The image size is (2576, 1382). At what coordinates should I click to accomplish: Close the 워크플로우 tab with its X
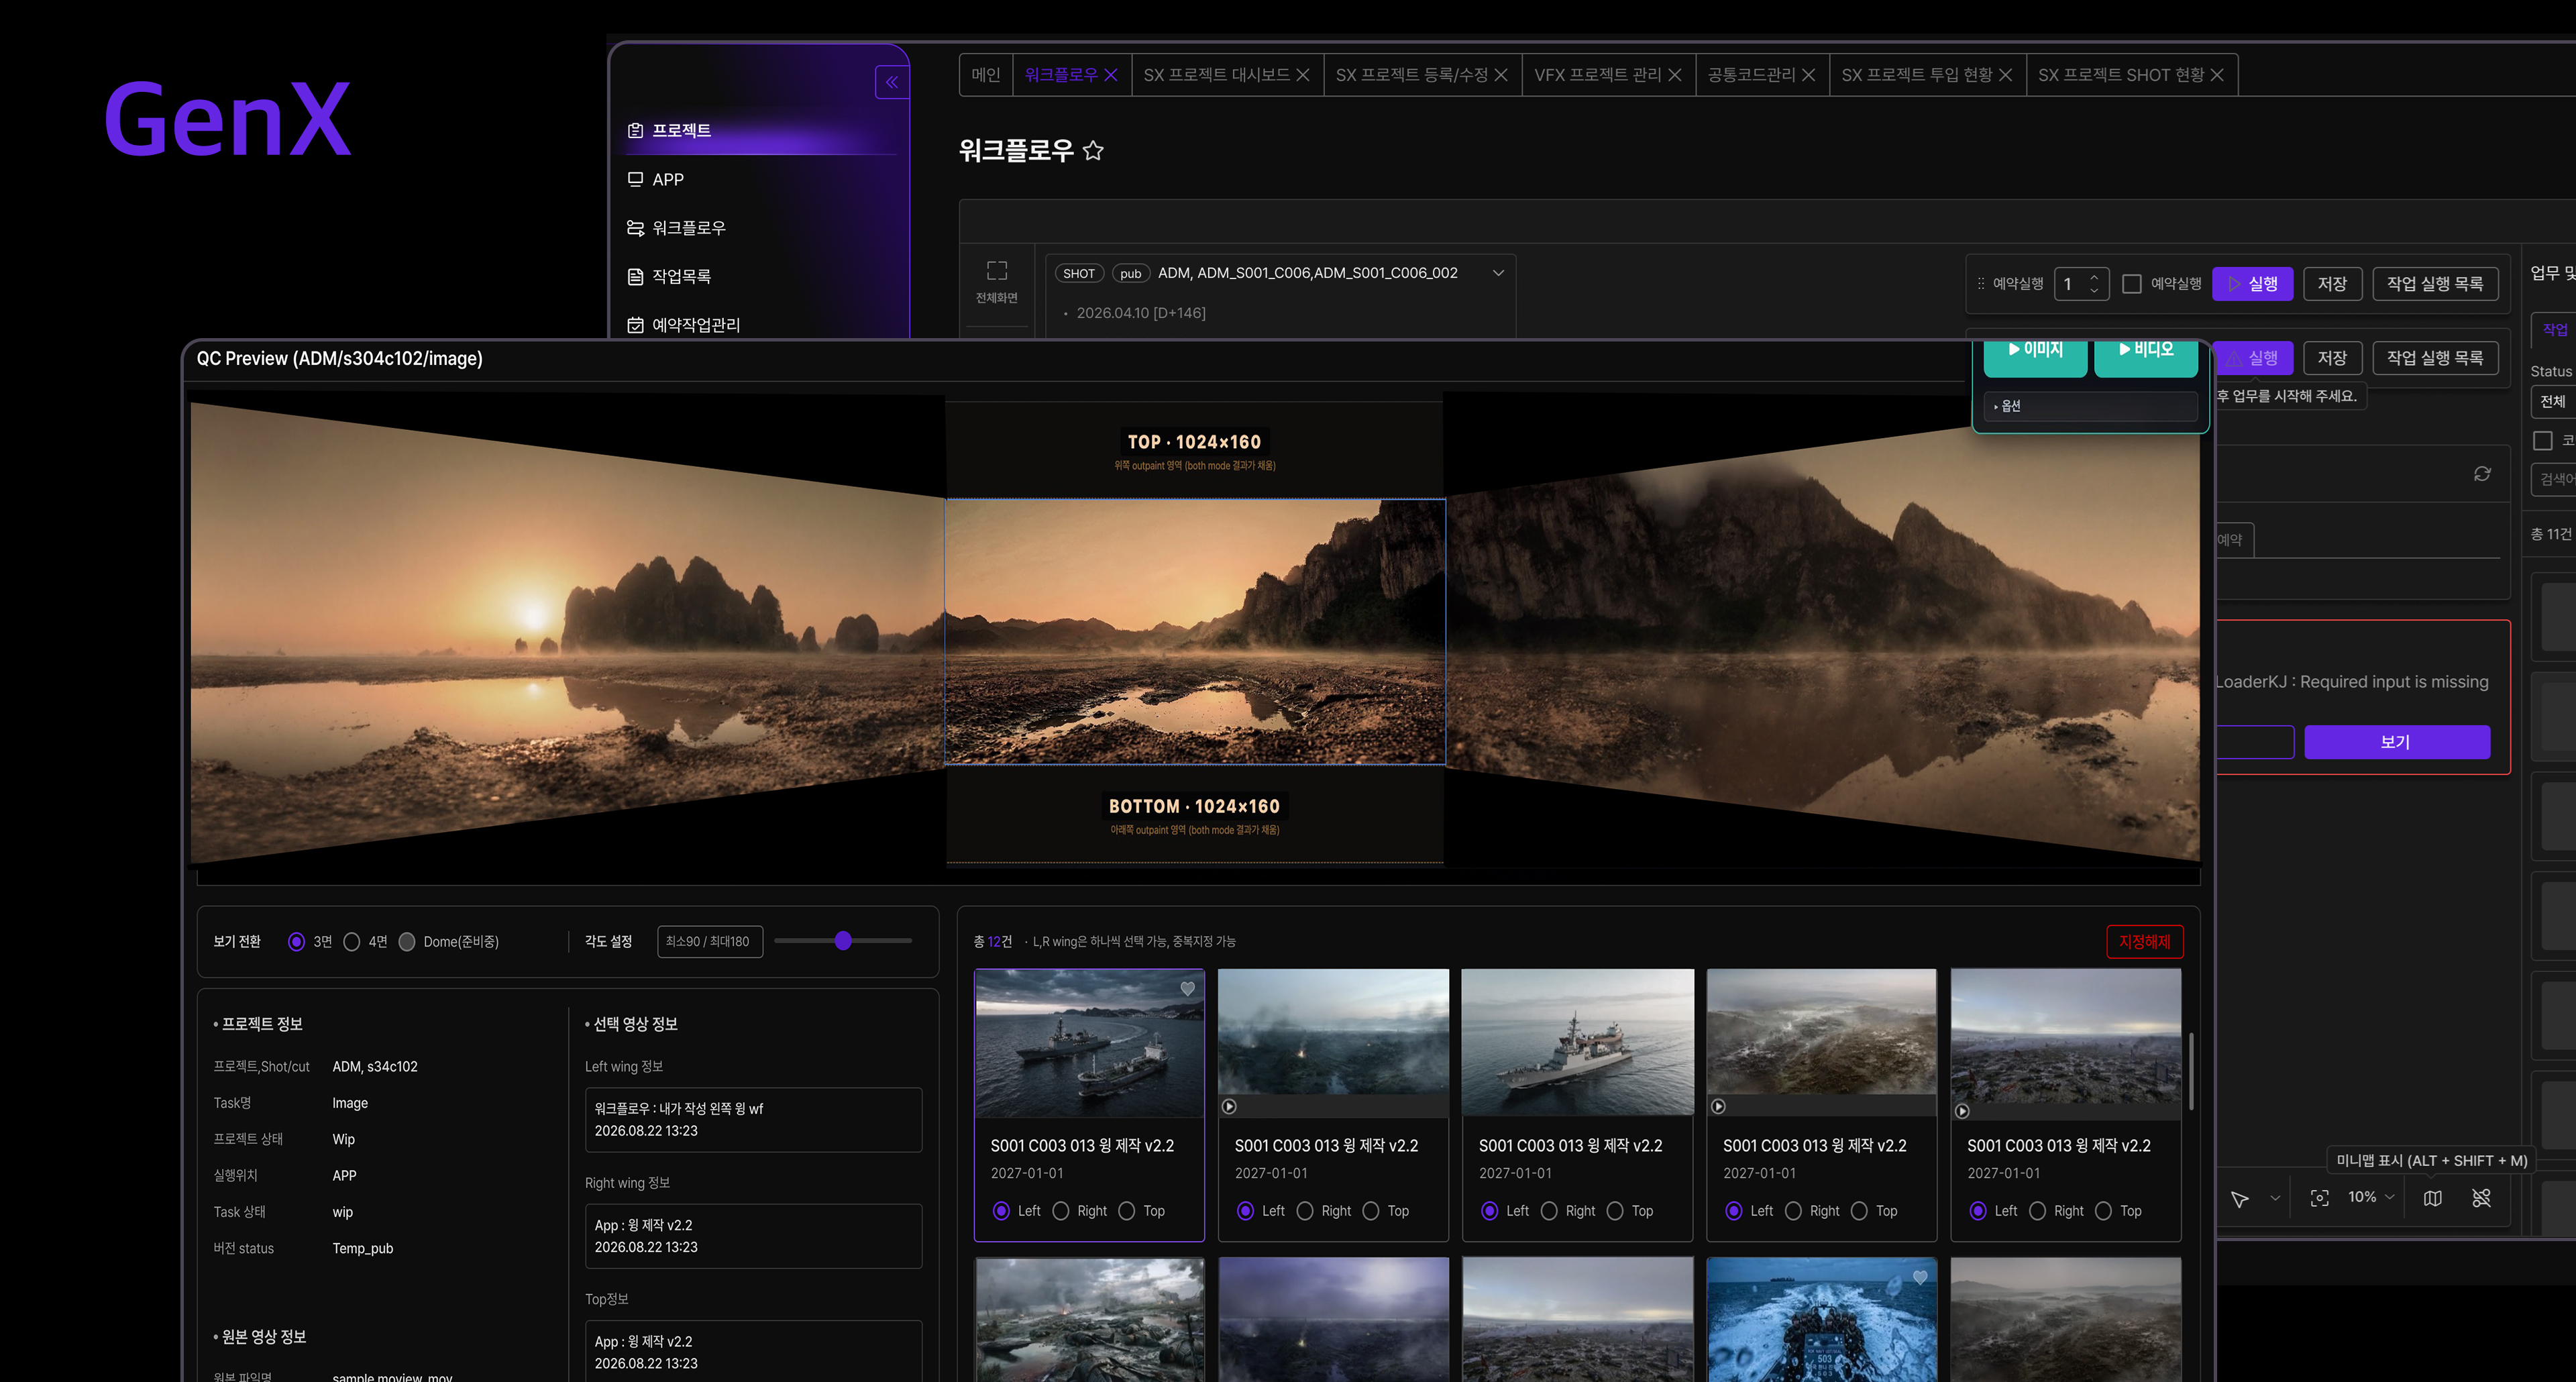click(x=1110, y=75)
